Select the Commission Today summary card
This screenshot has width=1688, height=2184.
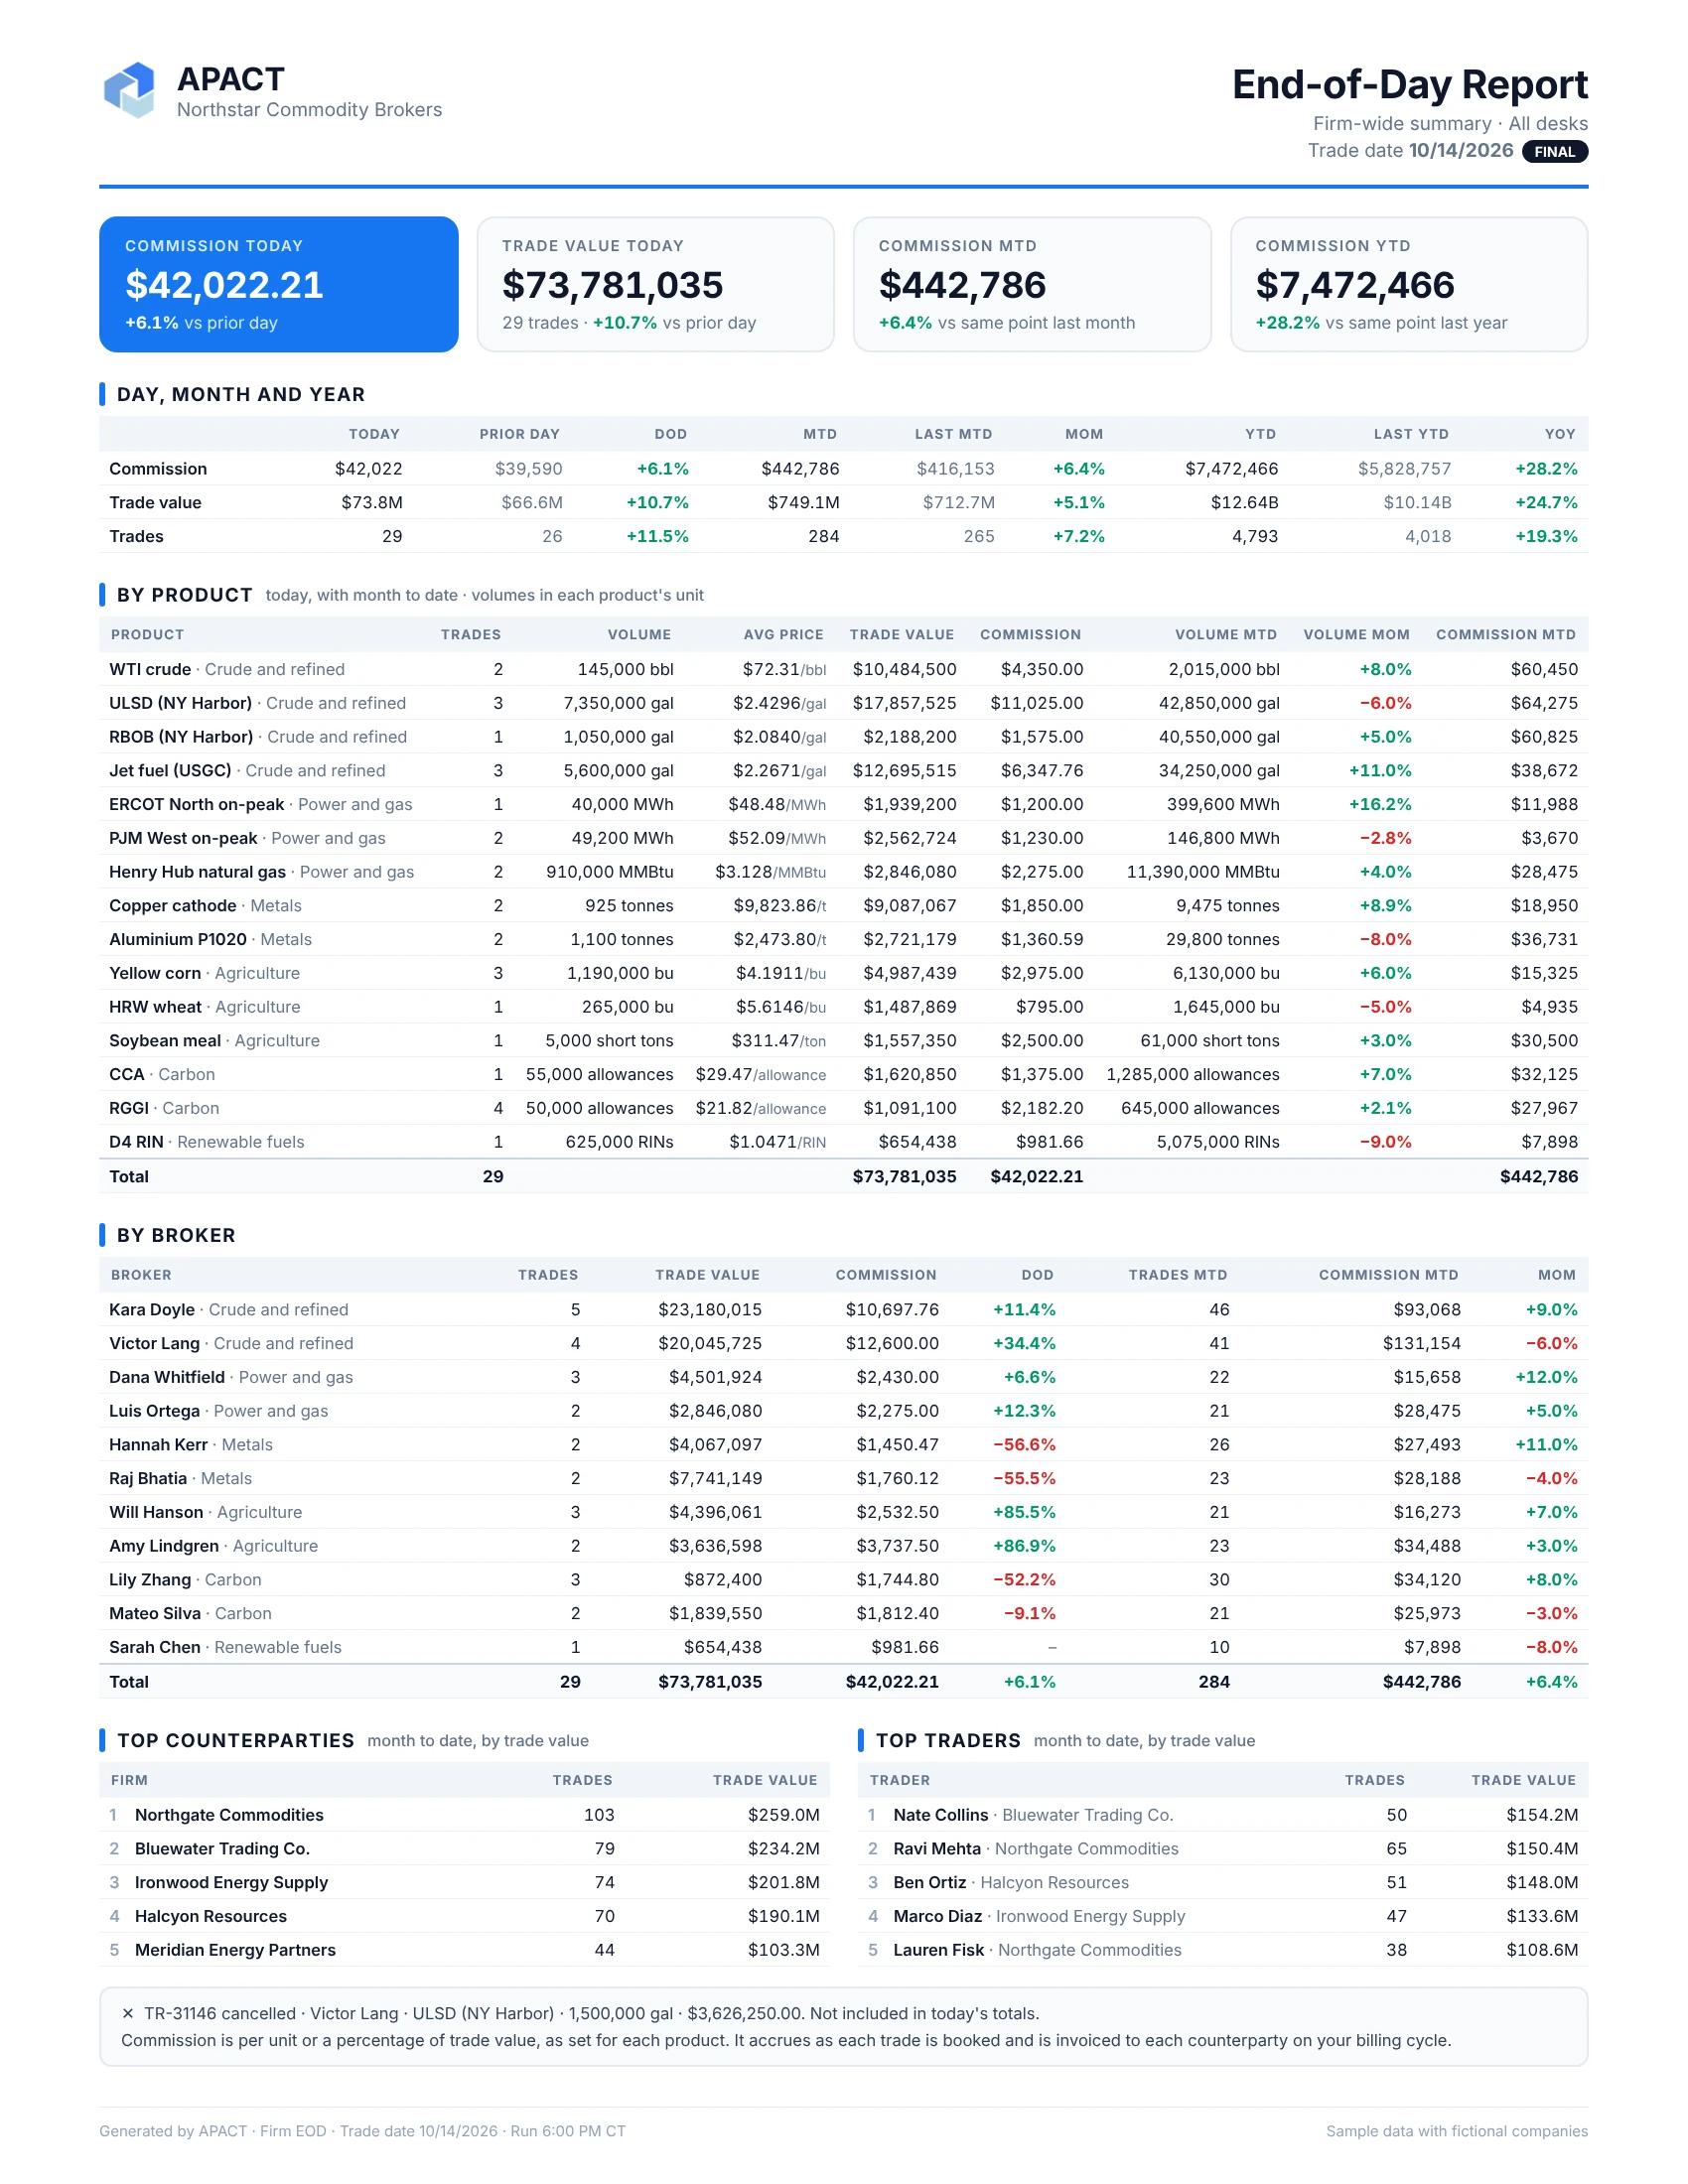(x=278, y=284)
